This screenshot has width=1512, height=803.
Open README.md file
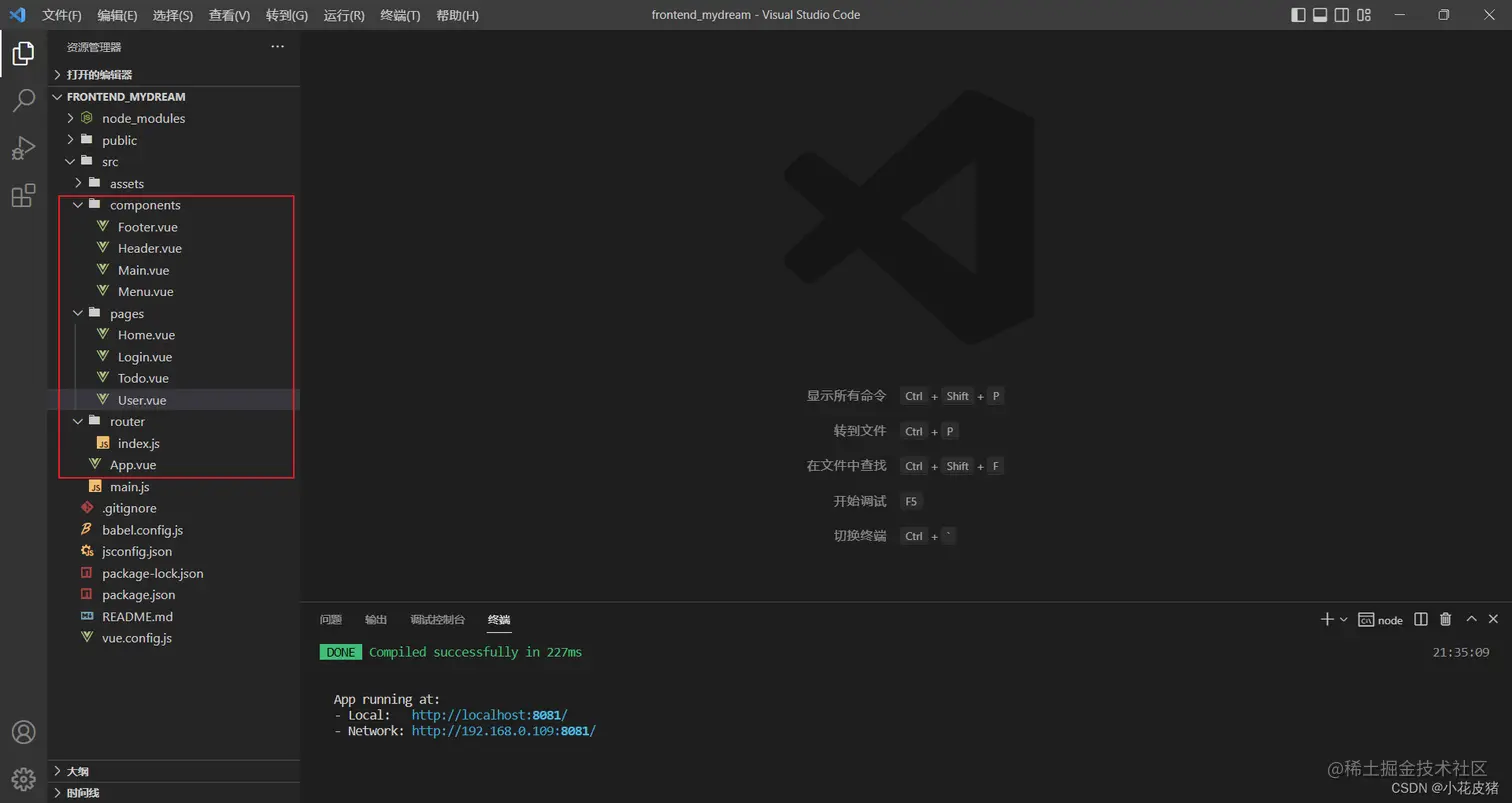point(174,616)
